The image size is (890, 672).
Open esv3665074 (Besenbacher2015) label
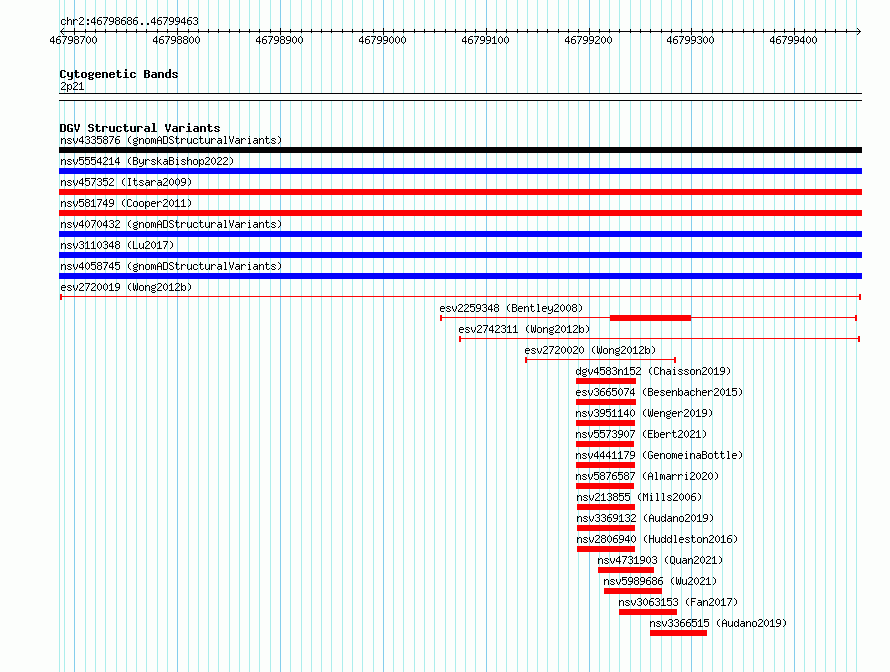pos(659,392)
